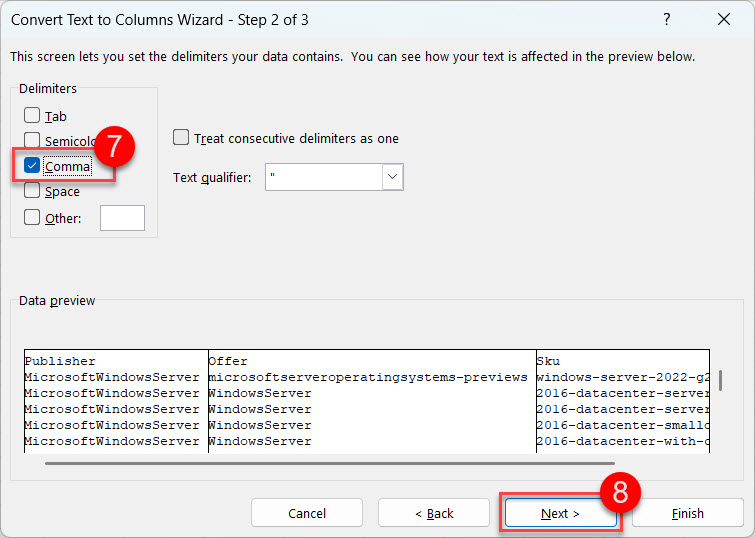Click the custom Other delimiter text box
The height and width of the screenshot is (538, 755).
point(122,218)
